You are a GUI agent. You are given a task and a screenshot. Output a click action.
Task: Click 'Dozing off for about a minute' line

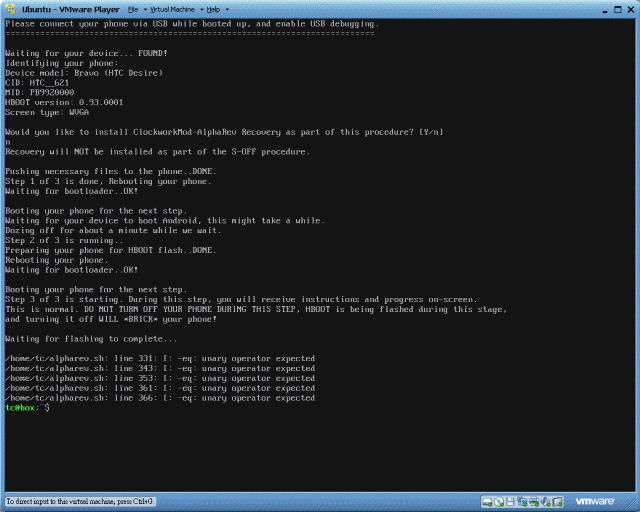113,230
